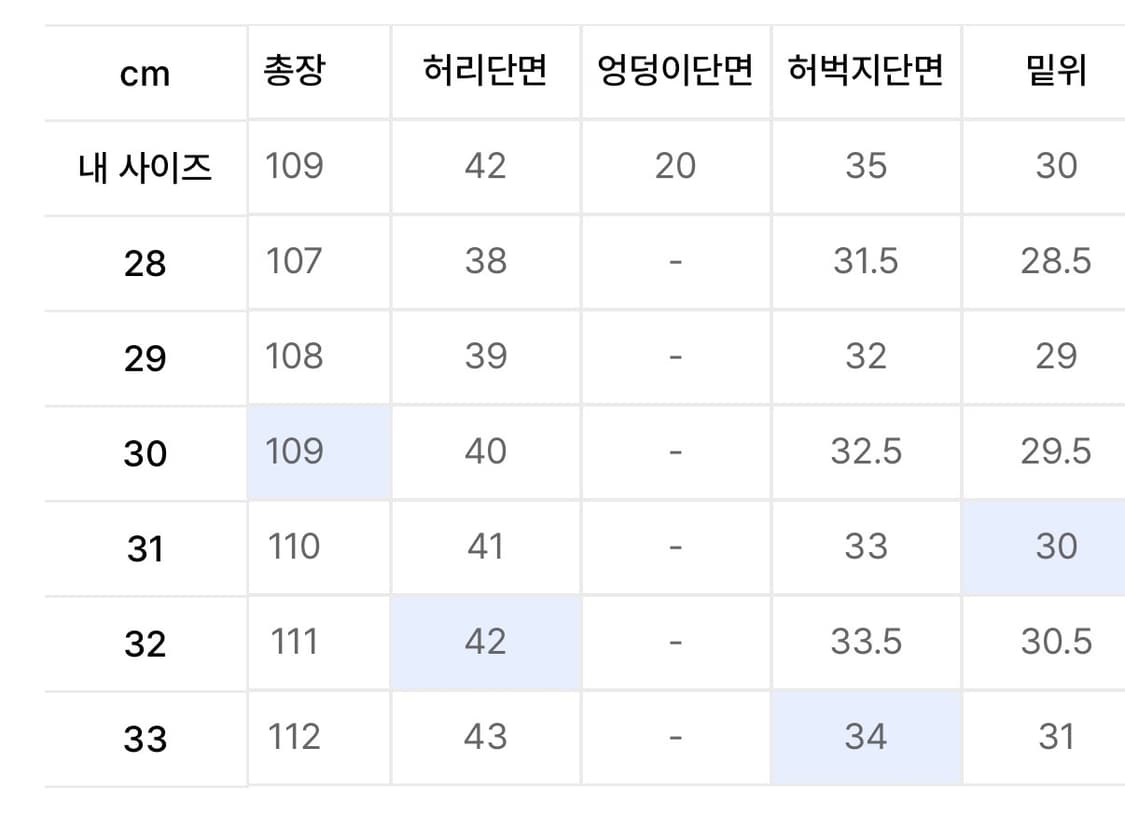Viewport: 1125px width, 816px height.
Task: Click highlighted 109 cell in size 30 row
Action: [x=295, y=451]
